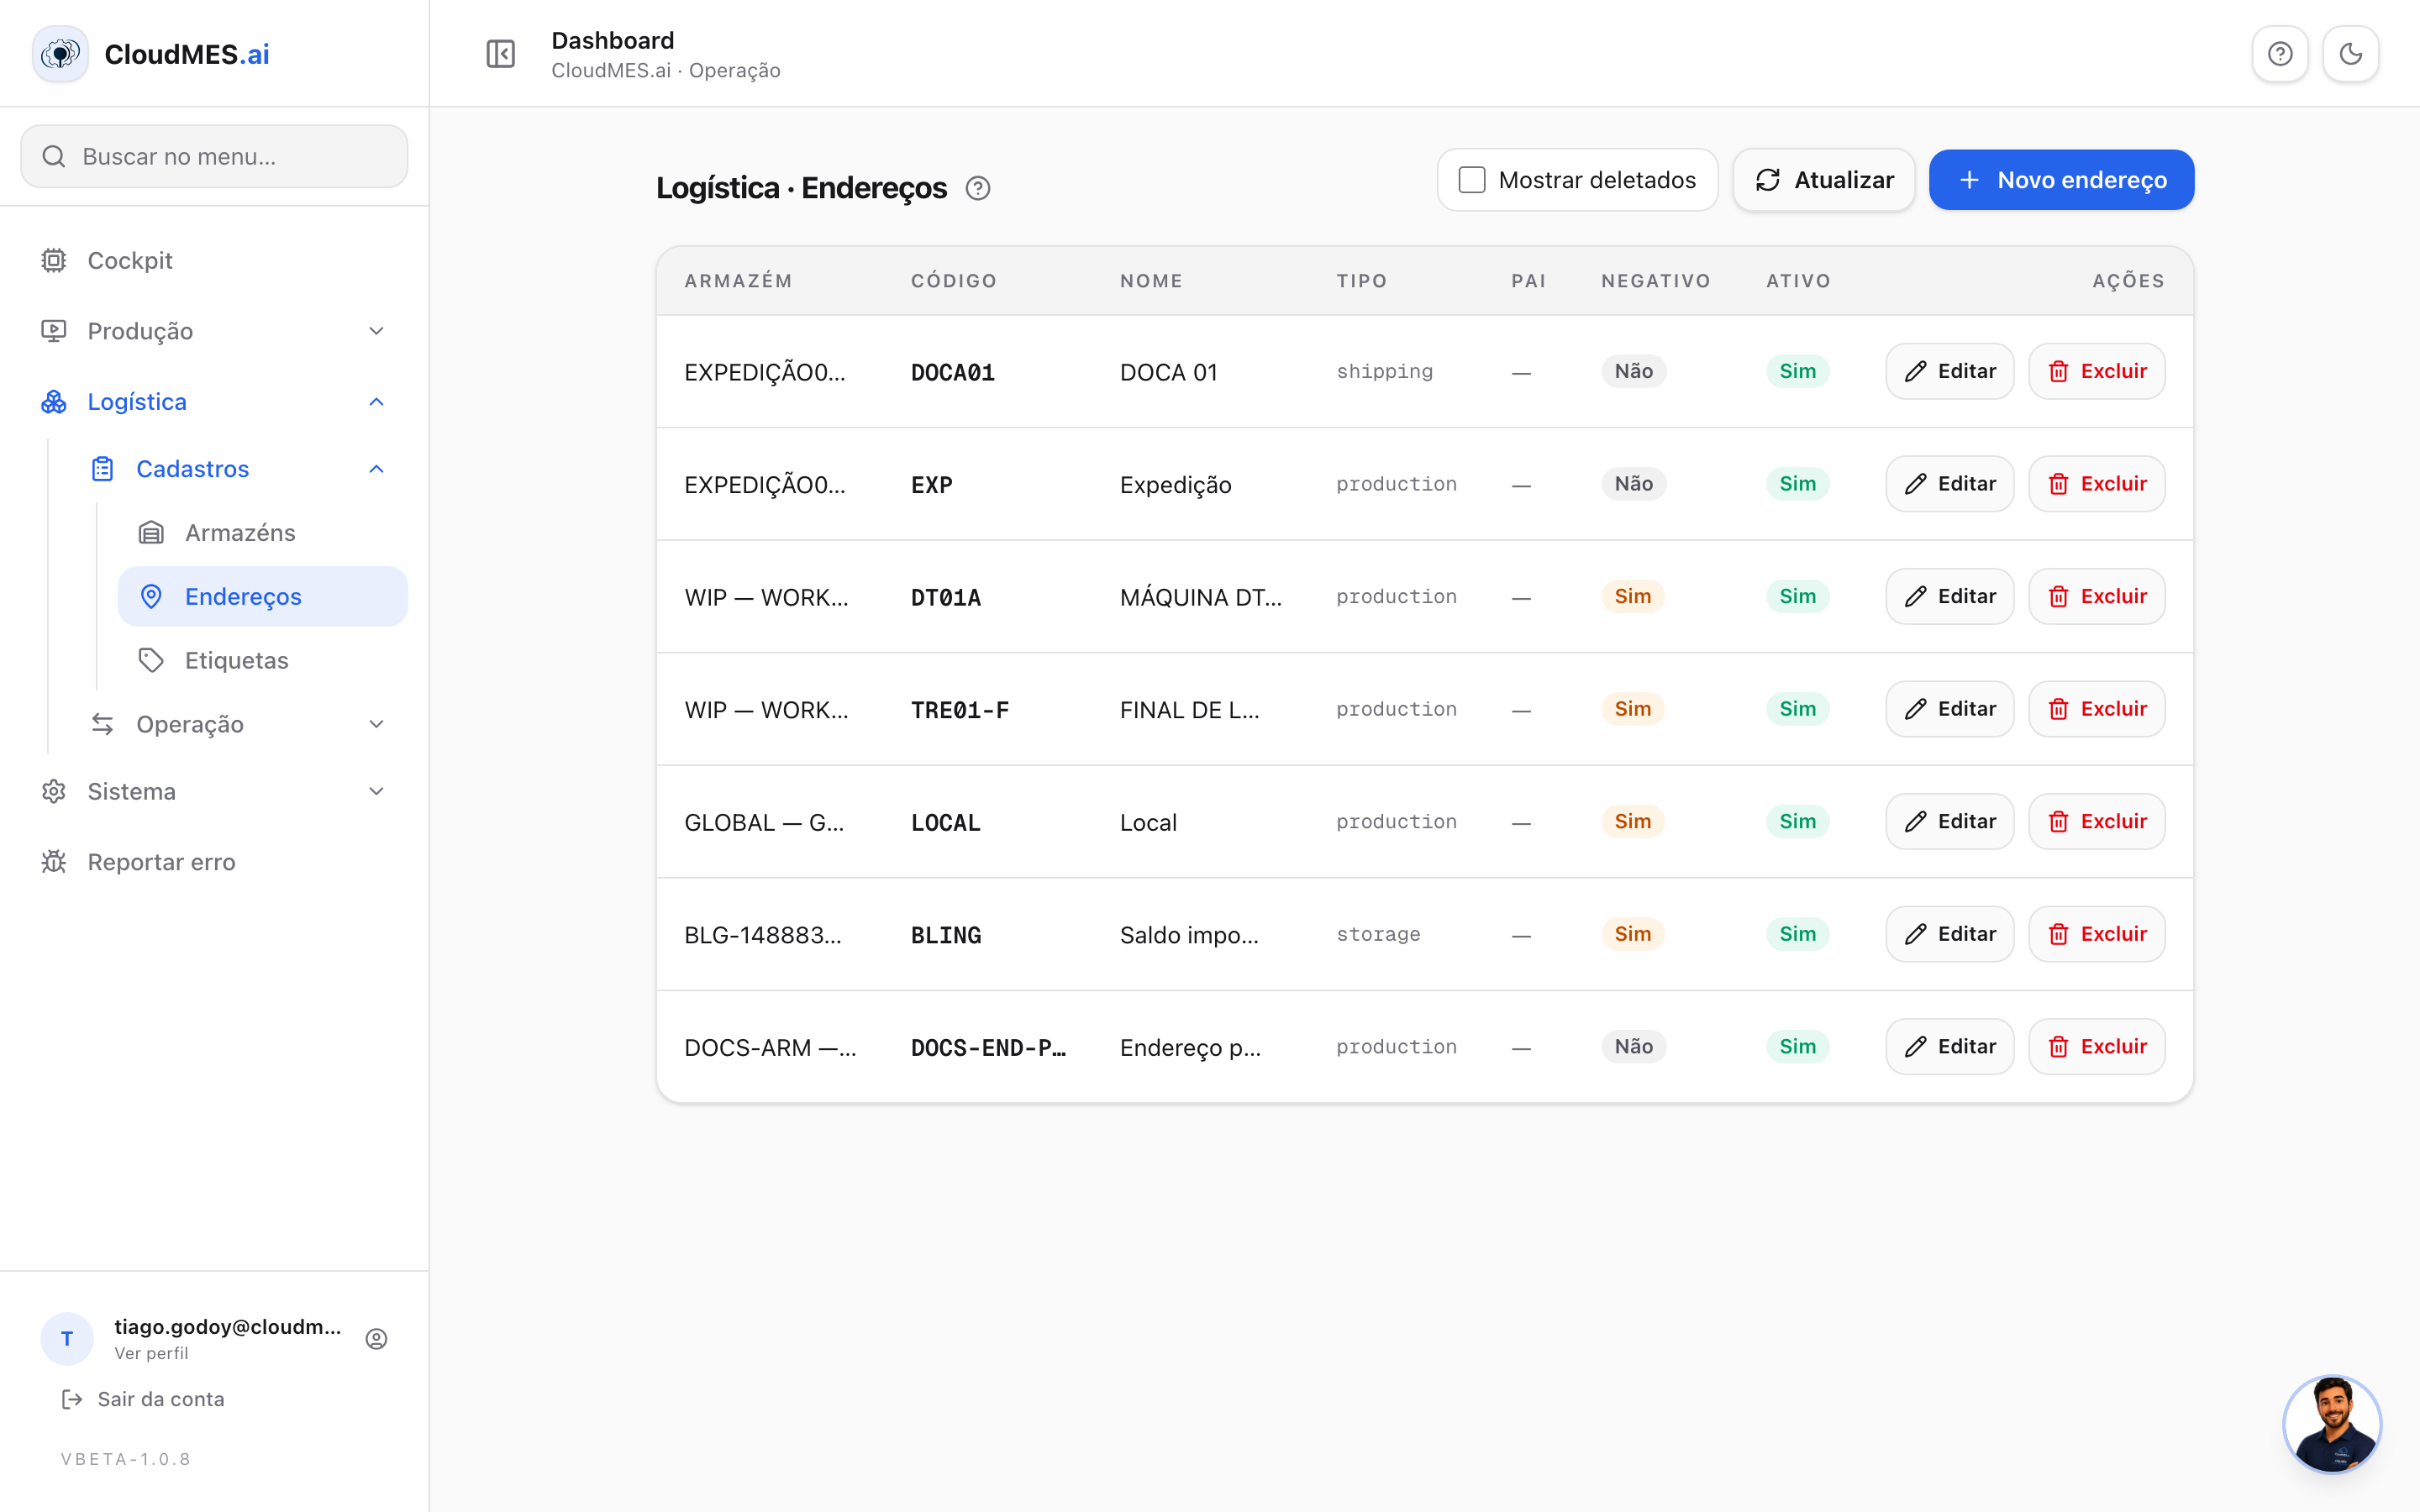Open Ver perfil link
Screen dimensions: 2420x1512
(151, 1353)
